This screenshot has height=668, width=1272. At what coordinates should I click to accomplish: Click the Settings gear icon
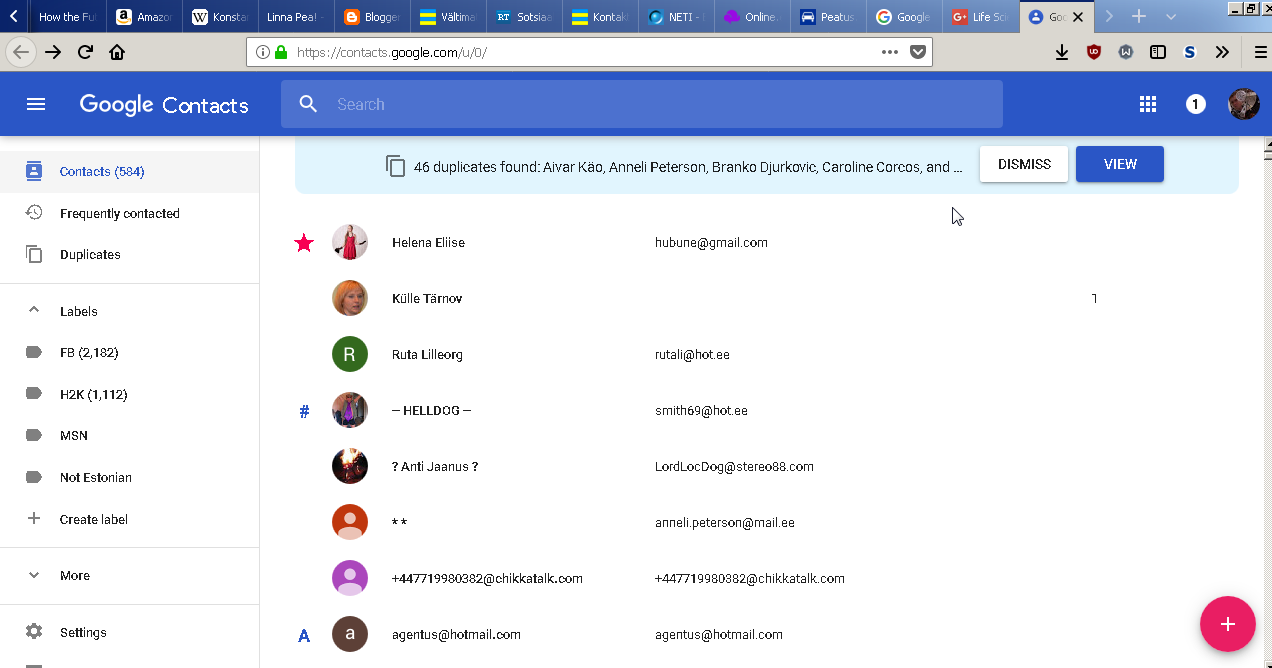34,632
